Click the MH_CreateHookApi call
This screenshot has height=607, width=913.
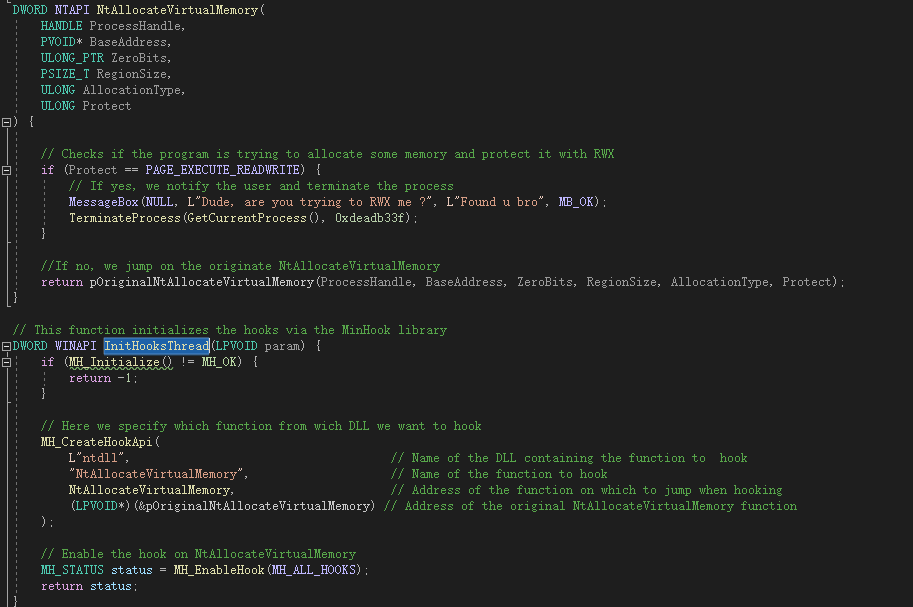pos(96,442)
